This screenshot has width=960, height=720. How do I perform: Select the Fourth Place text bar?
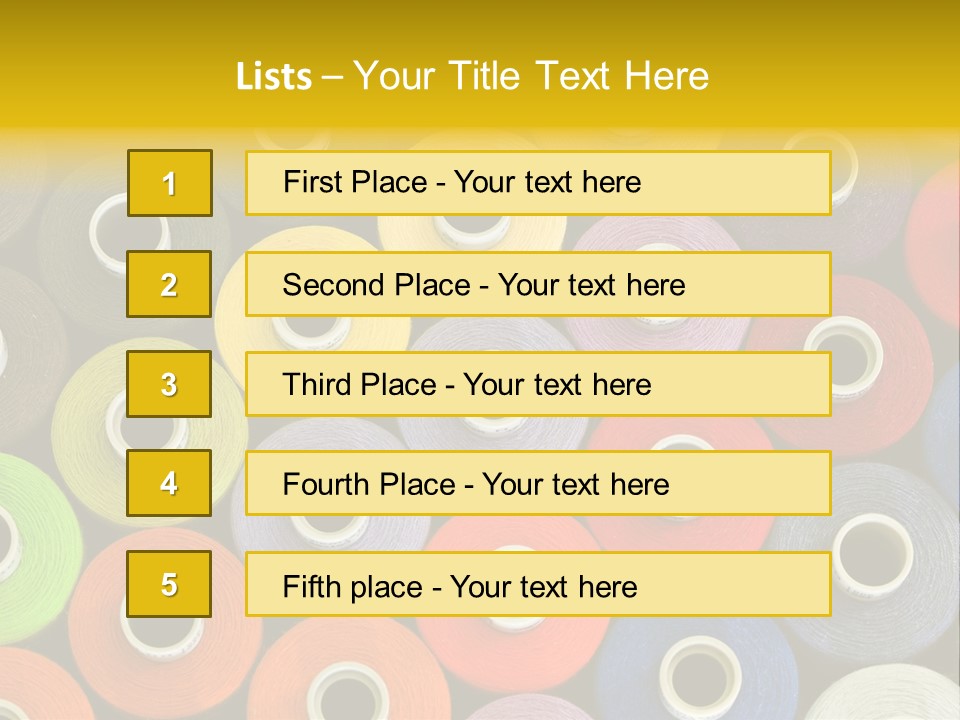click(538, 483)
